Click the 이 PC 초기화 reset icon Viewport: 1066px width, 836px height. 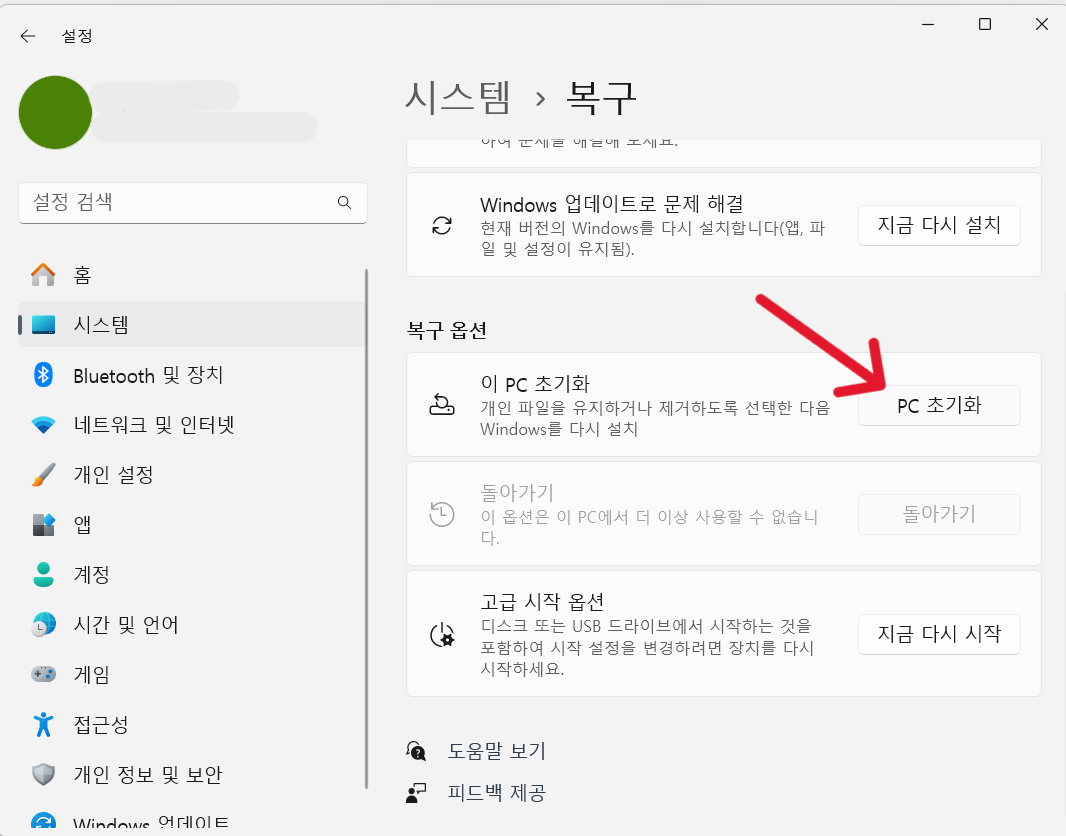pos(442,404)
